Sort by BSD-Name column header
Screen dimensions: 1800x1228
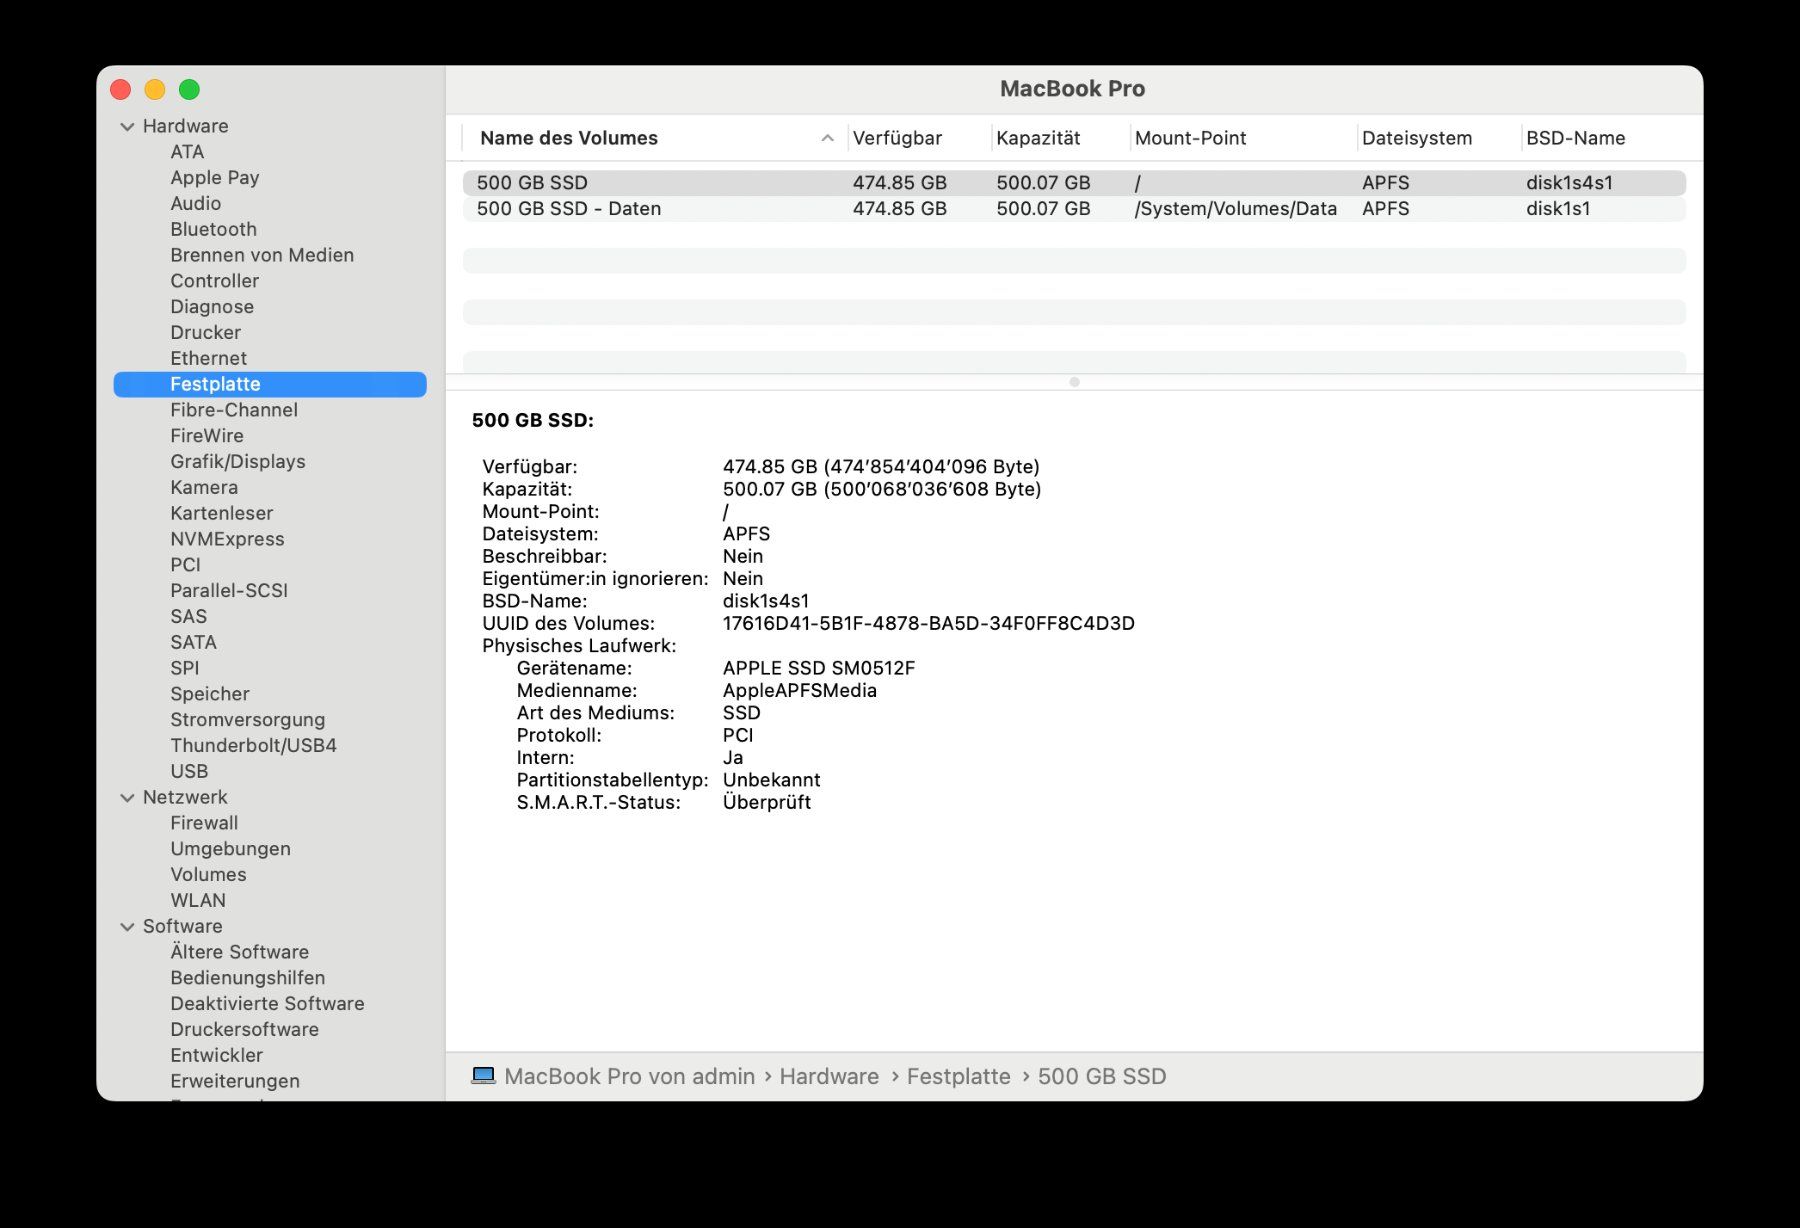pyautogui.click(x=1575, y=138)
